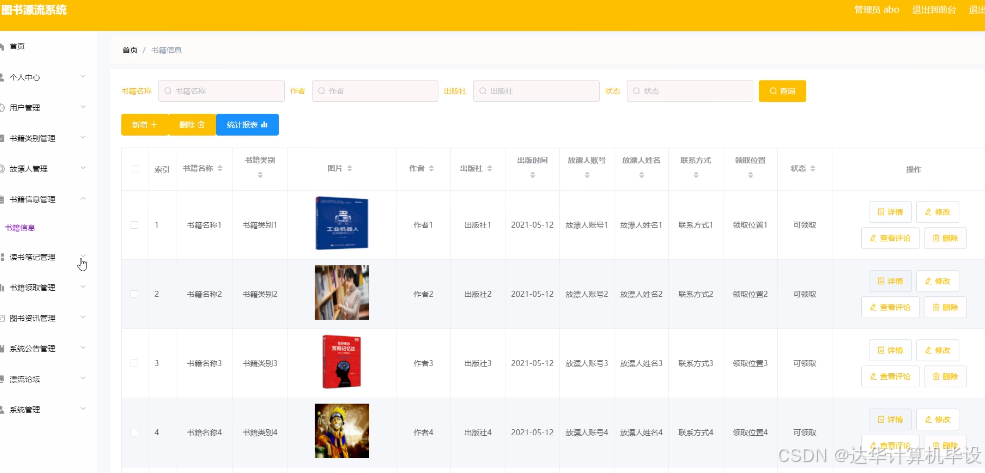Click 管理员 abo in top bar
Viewport: 985px width, 473px height.
877,9
